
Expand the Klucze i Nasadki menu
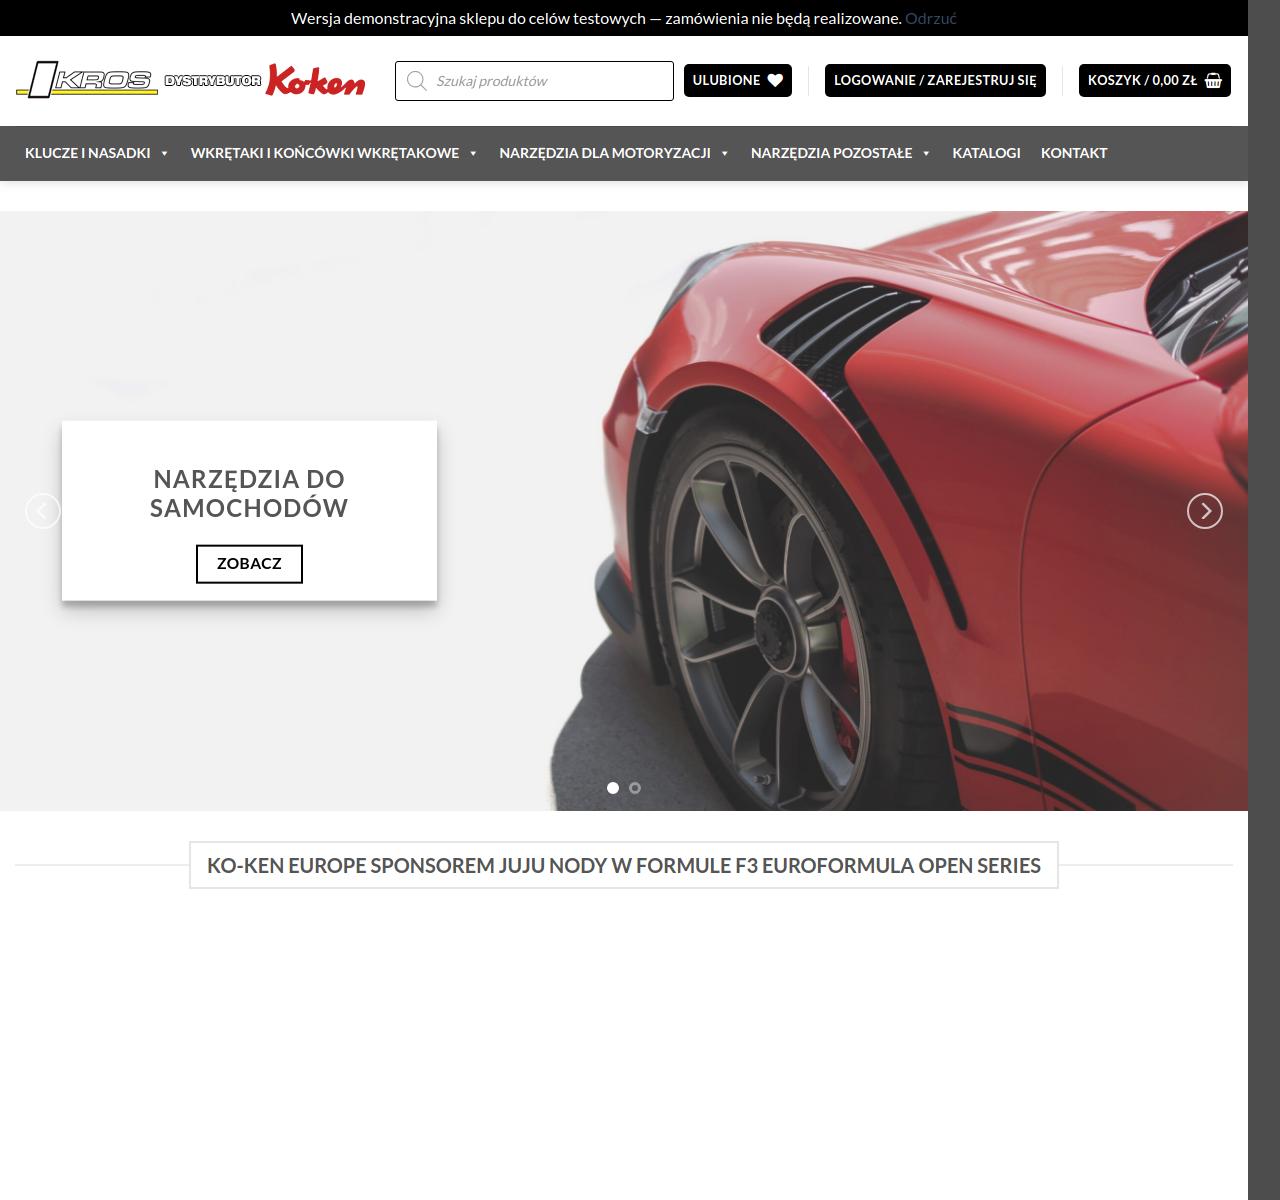96,153
